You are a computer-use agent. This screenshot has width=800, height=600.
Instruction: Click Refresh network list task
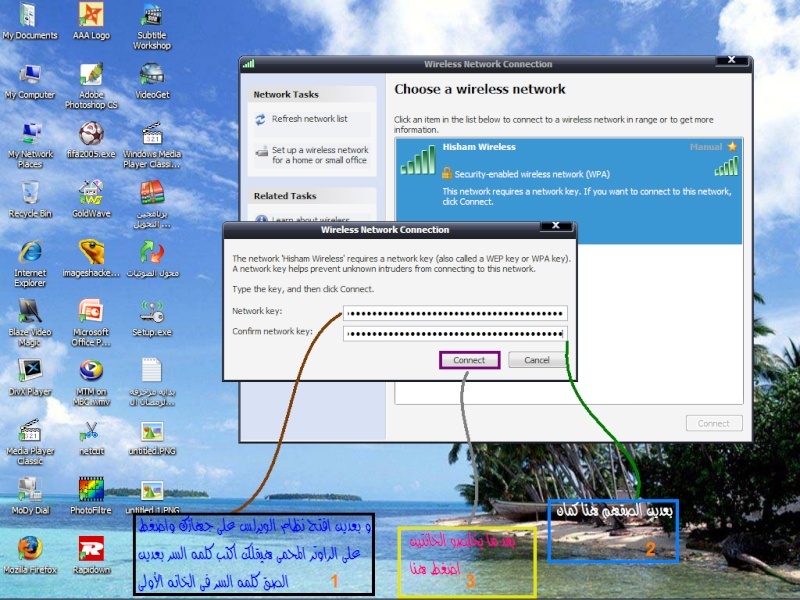coord(309,119)
